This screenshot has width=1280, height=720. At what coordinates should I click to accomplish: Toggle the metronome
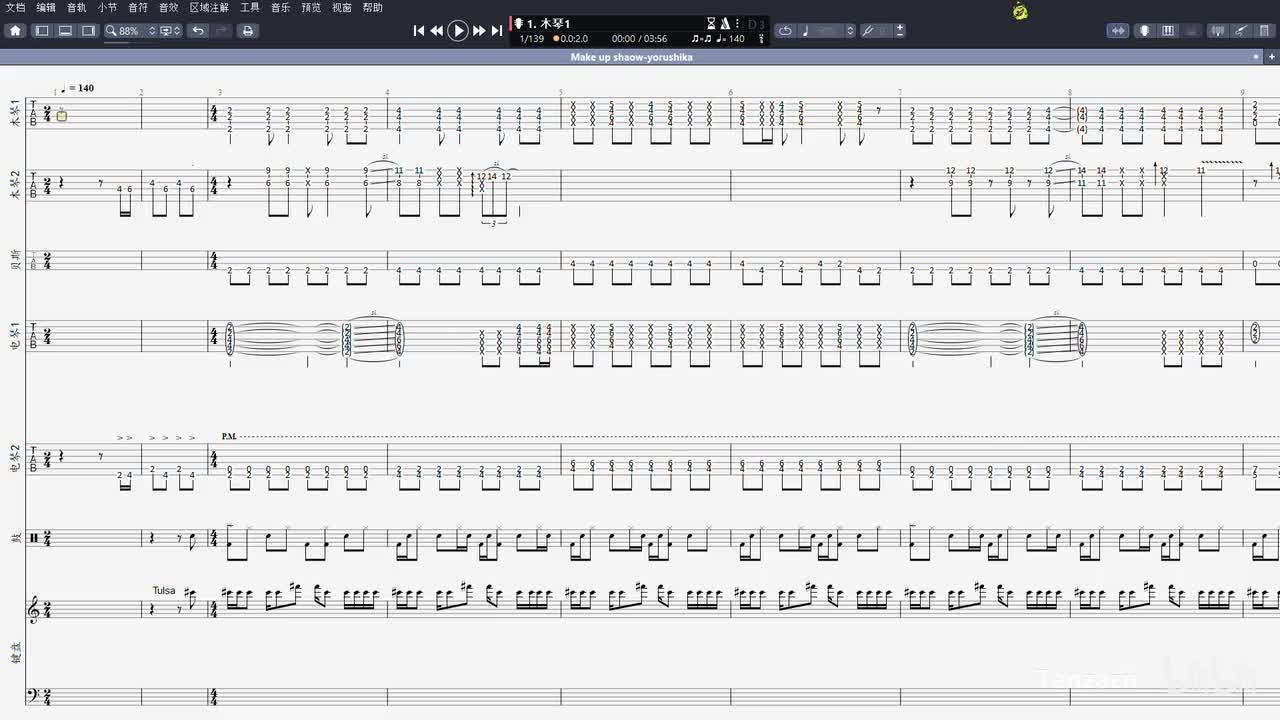724,23
